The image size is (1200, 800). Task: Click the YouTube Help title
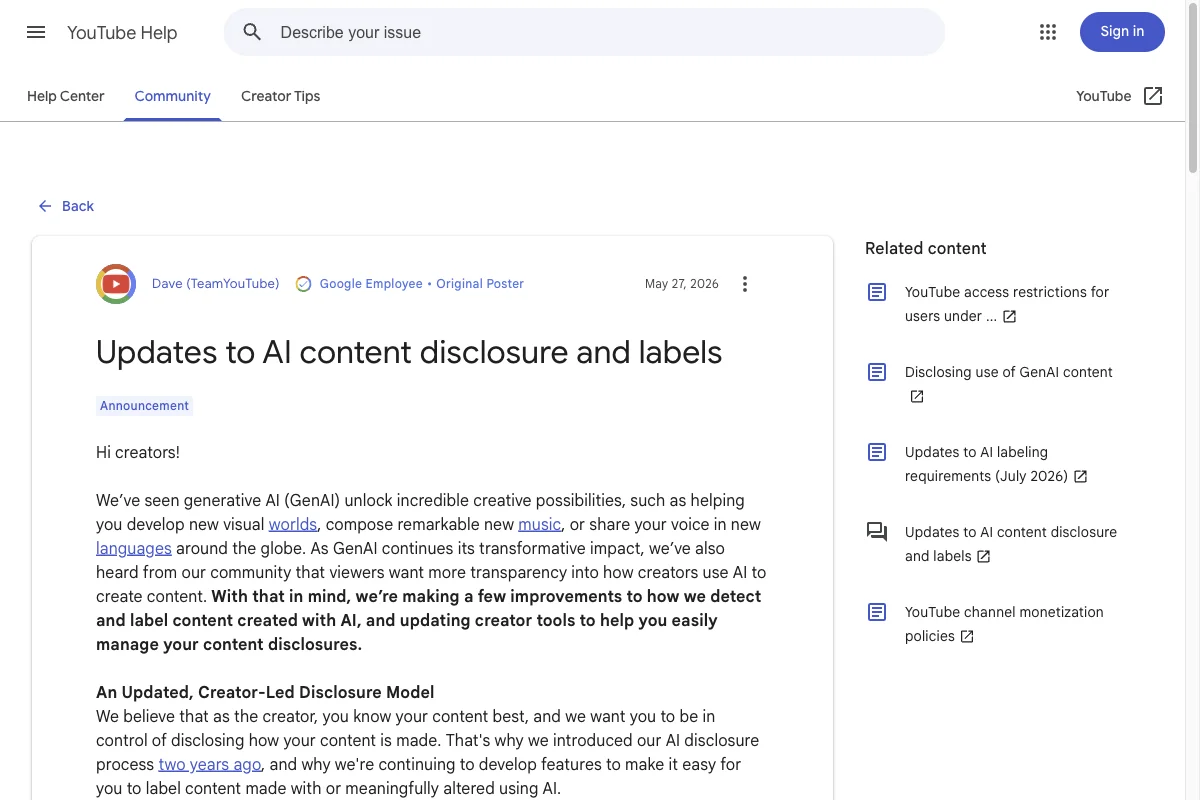(x=122, y=32)
